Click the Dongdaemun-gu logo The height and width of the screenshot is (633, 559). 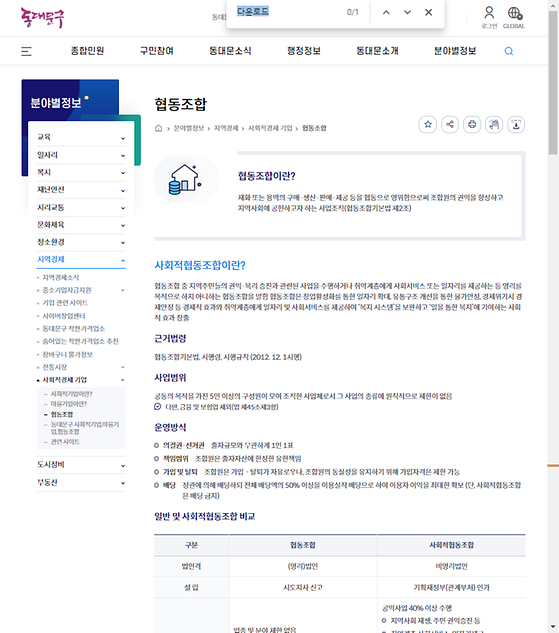[42, 17]
